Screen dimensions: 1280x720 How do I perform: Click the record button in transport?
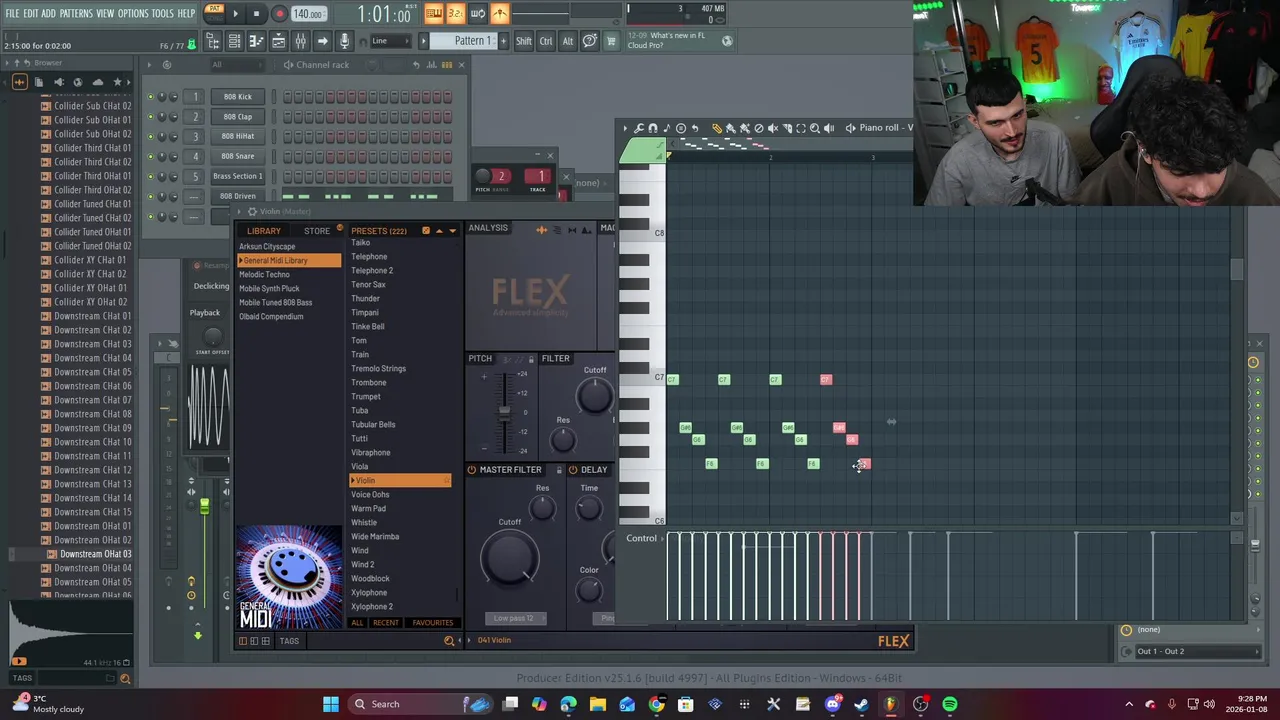279,14
